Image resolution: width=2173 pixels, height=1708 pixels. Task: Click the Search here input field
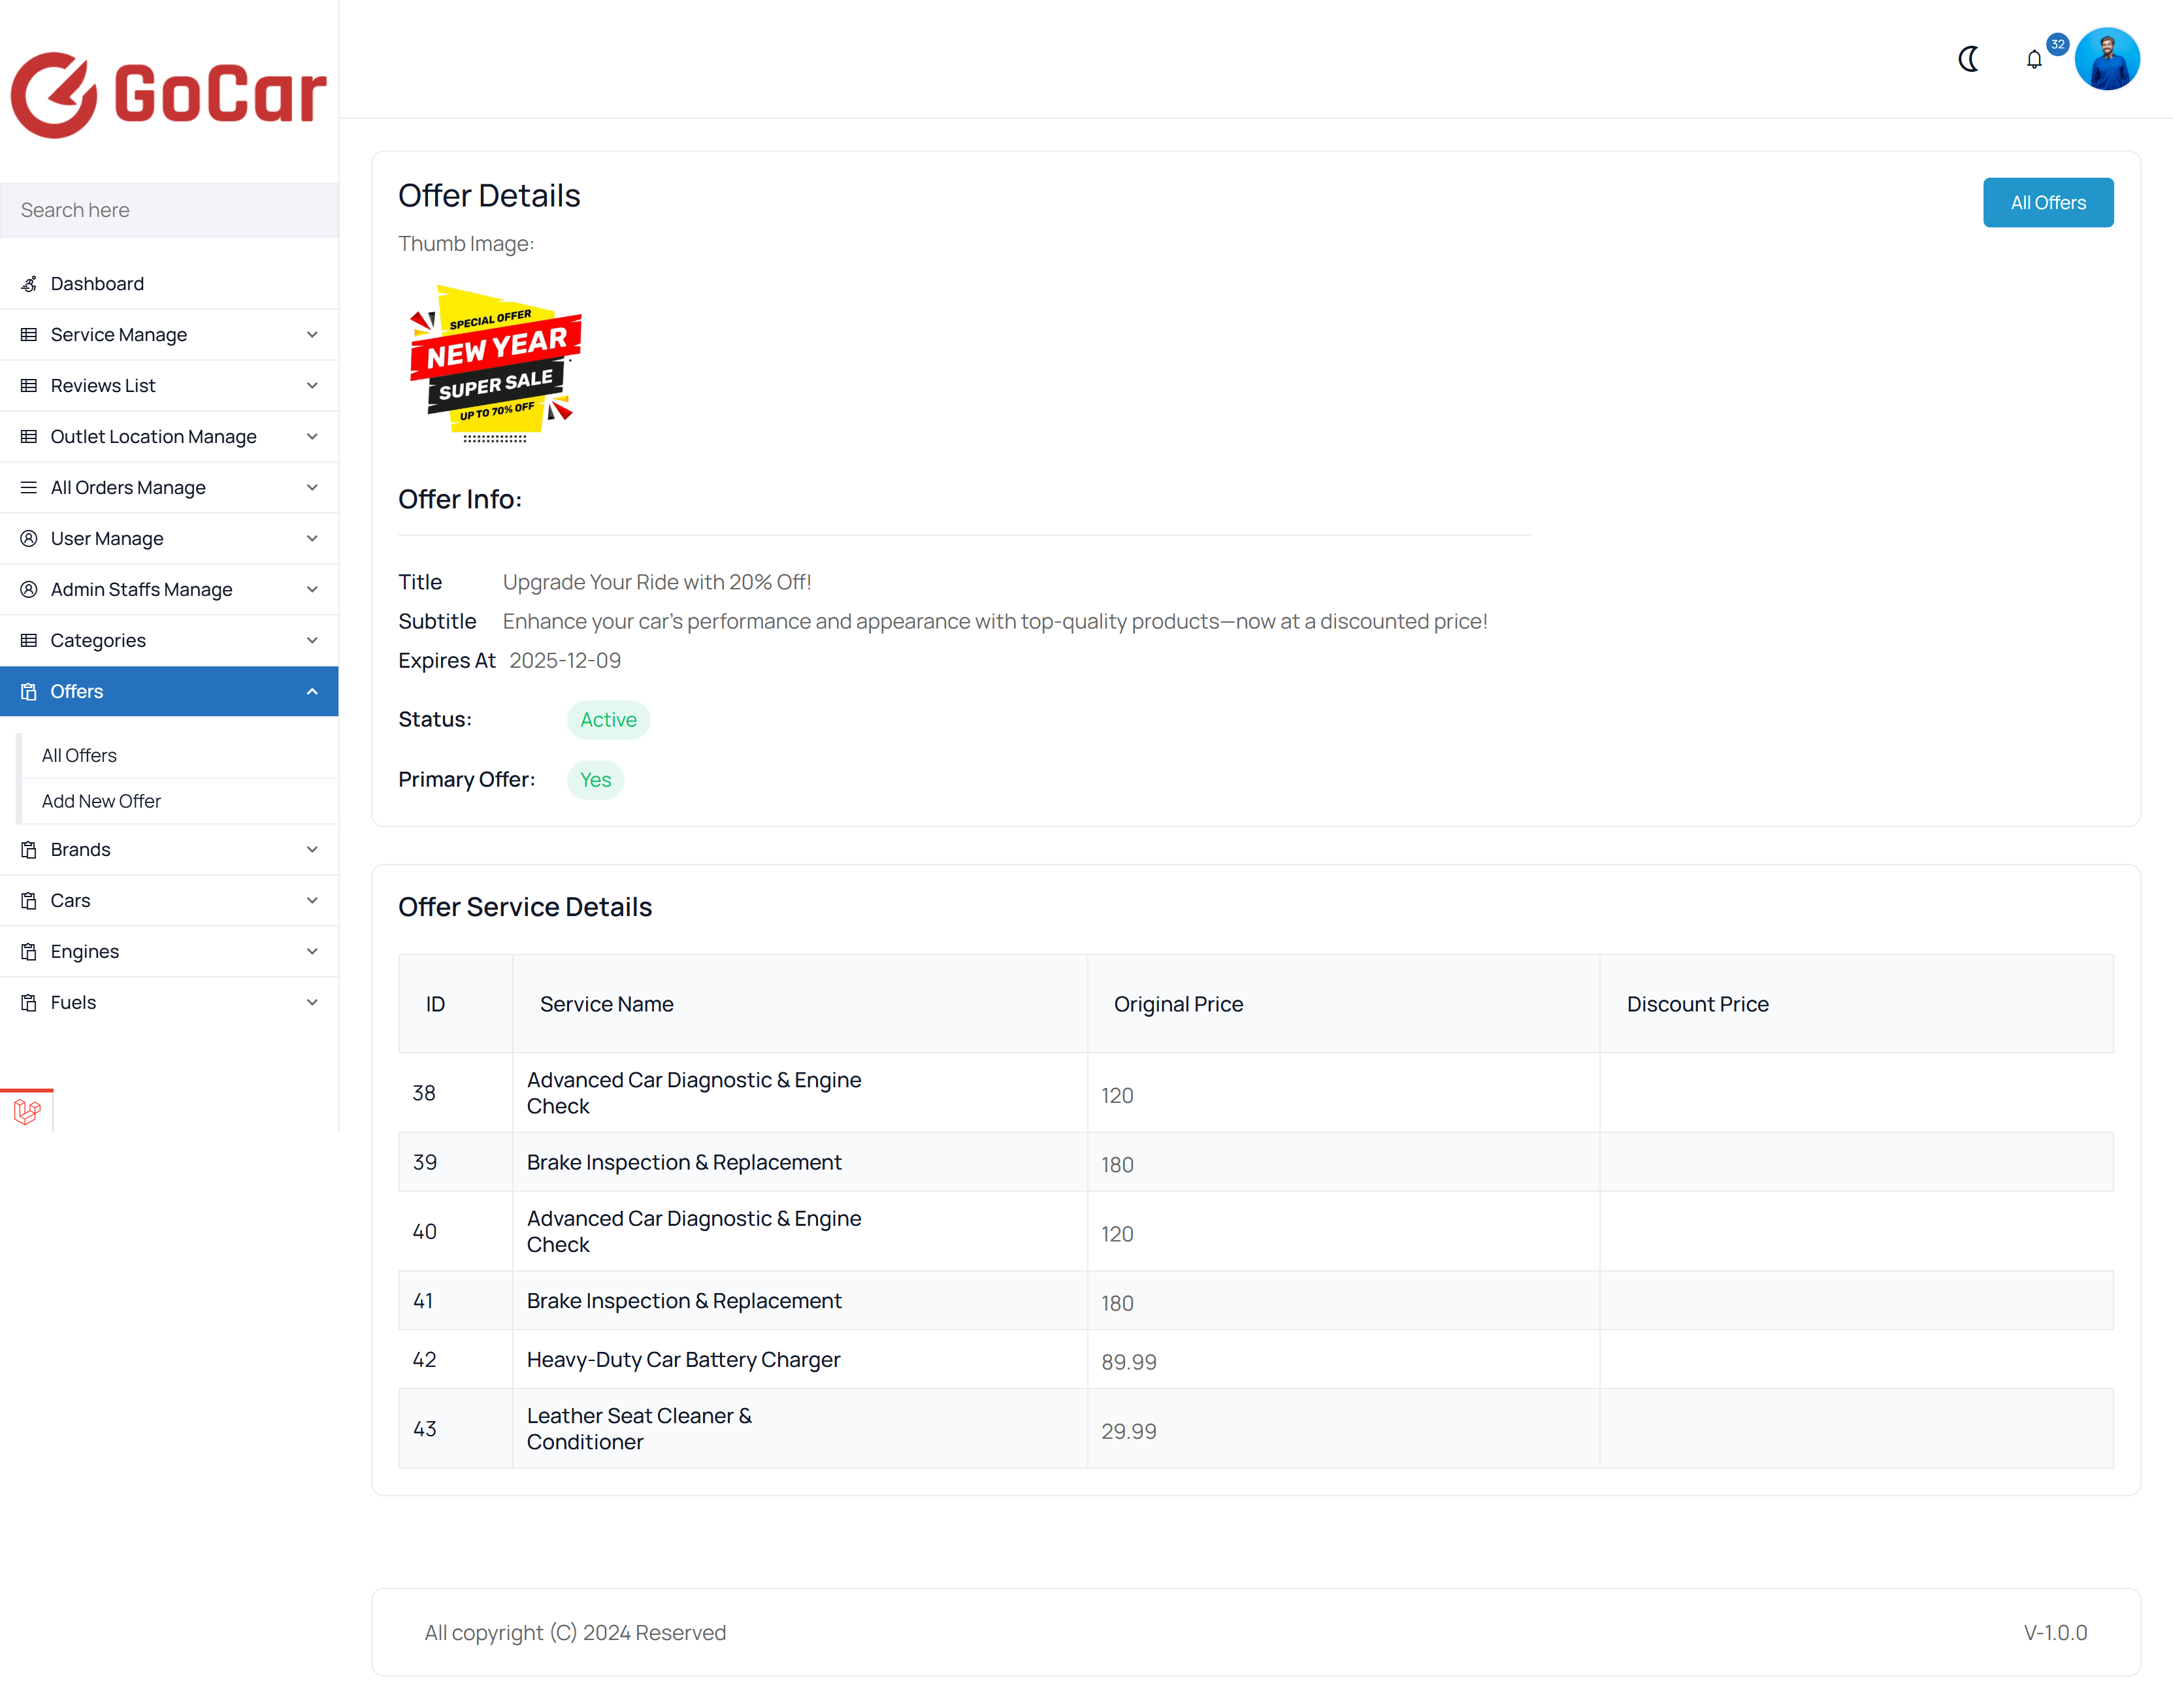tap(169, 211)
